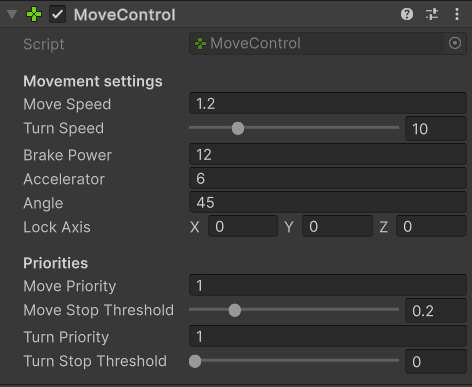472x387 pixels.
Task: Open the MoveControl three-dot options menu
Action: [x=457, y=14]
